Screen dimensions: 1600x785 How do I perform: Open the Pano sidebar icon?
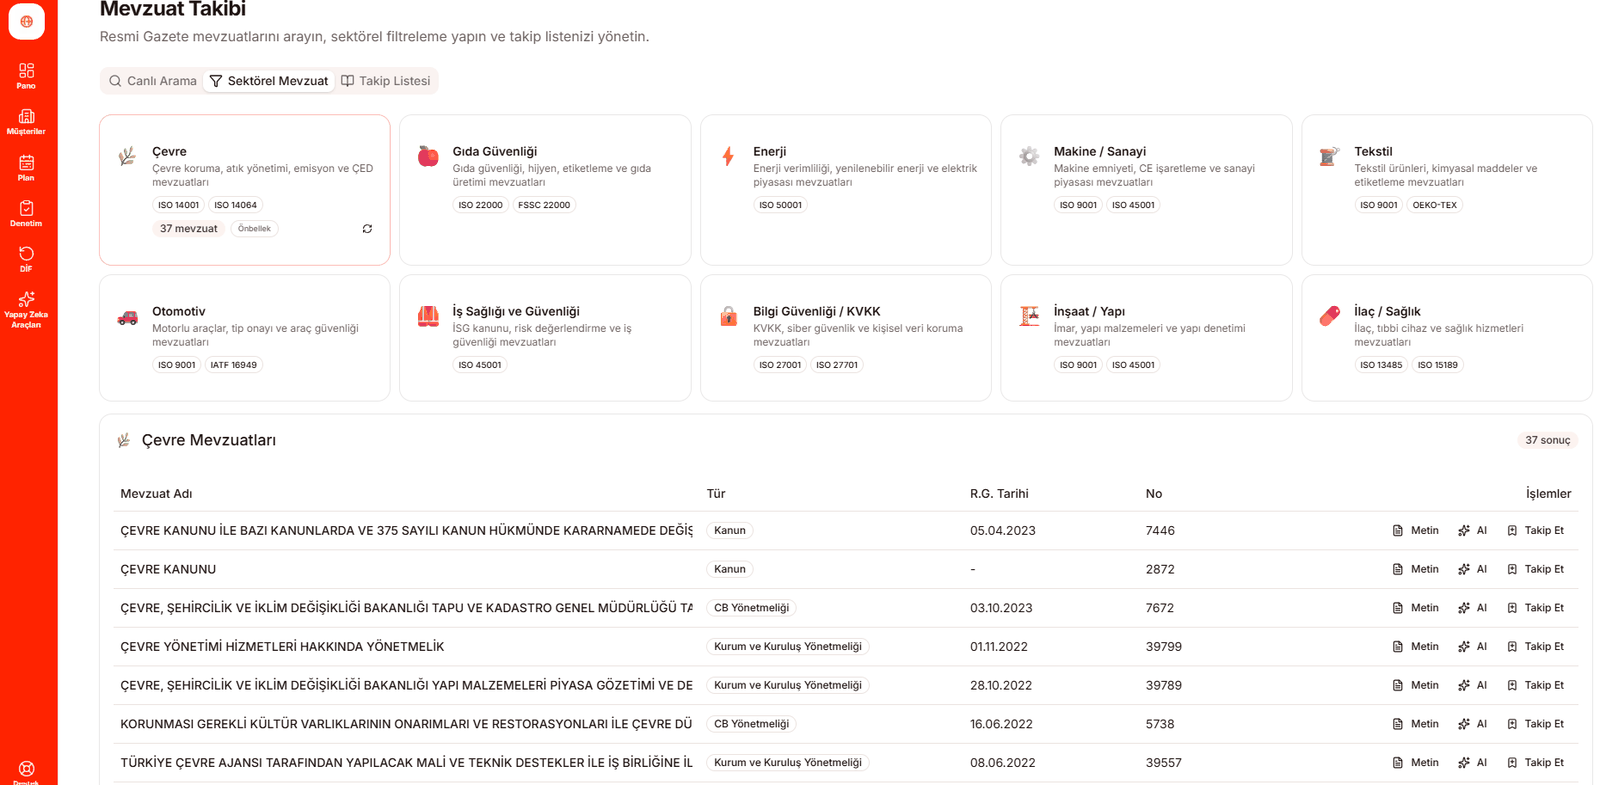pos(26,76)
